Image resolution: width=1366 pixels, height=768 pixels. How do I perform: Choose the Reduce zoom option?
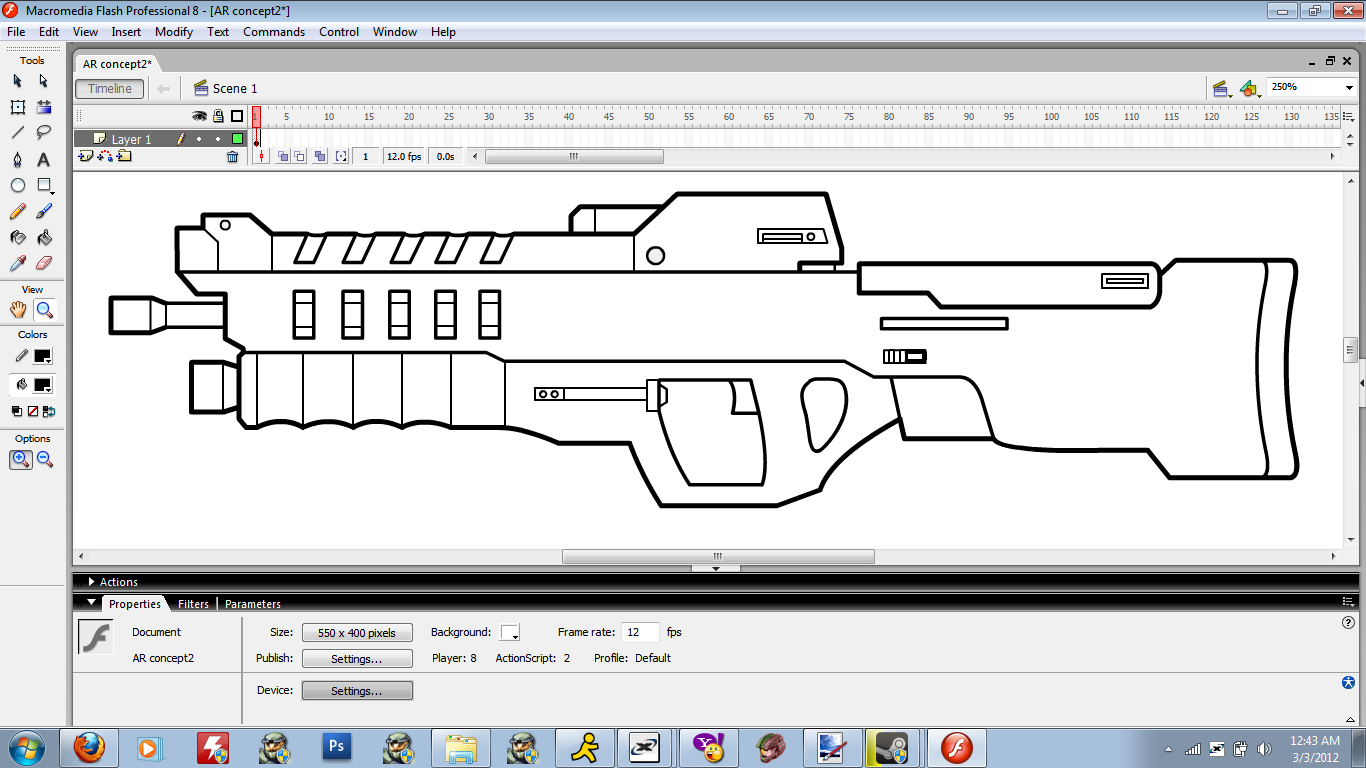click(x=45, y=460)
